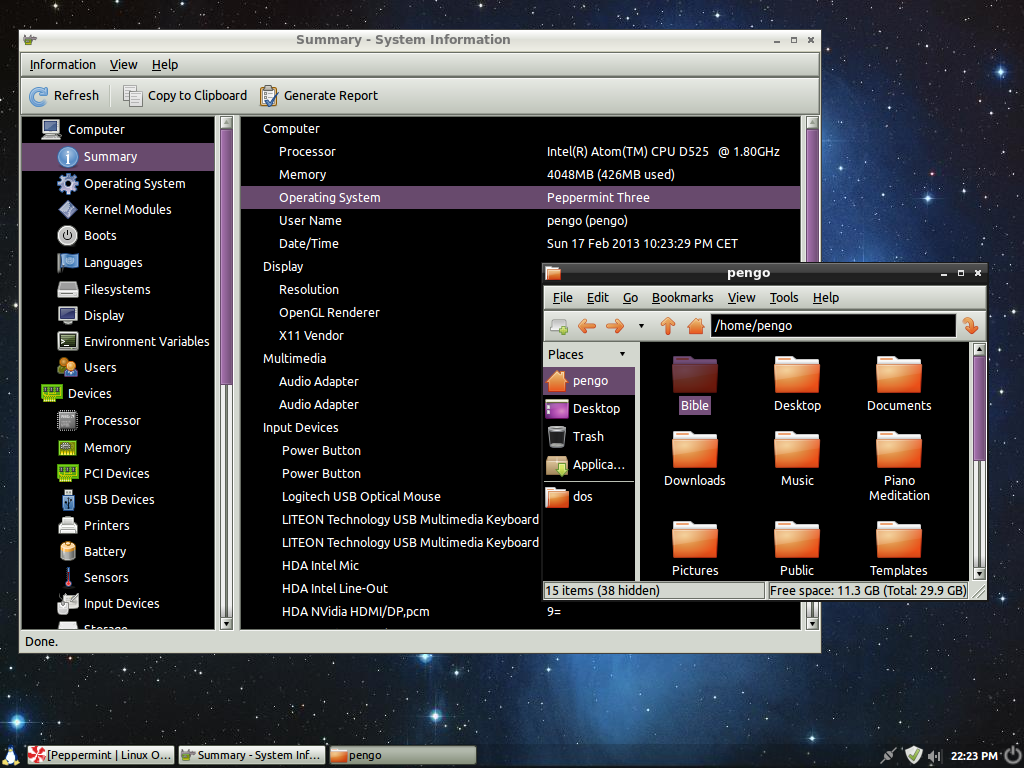Click the new tab icon in file manager toolbar
The width and height of the screenshot is (1024, 768).
coord(559,326)
